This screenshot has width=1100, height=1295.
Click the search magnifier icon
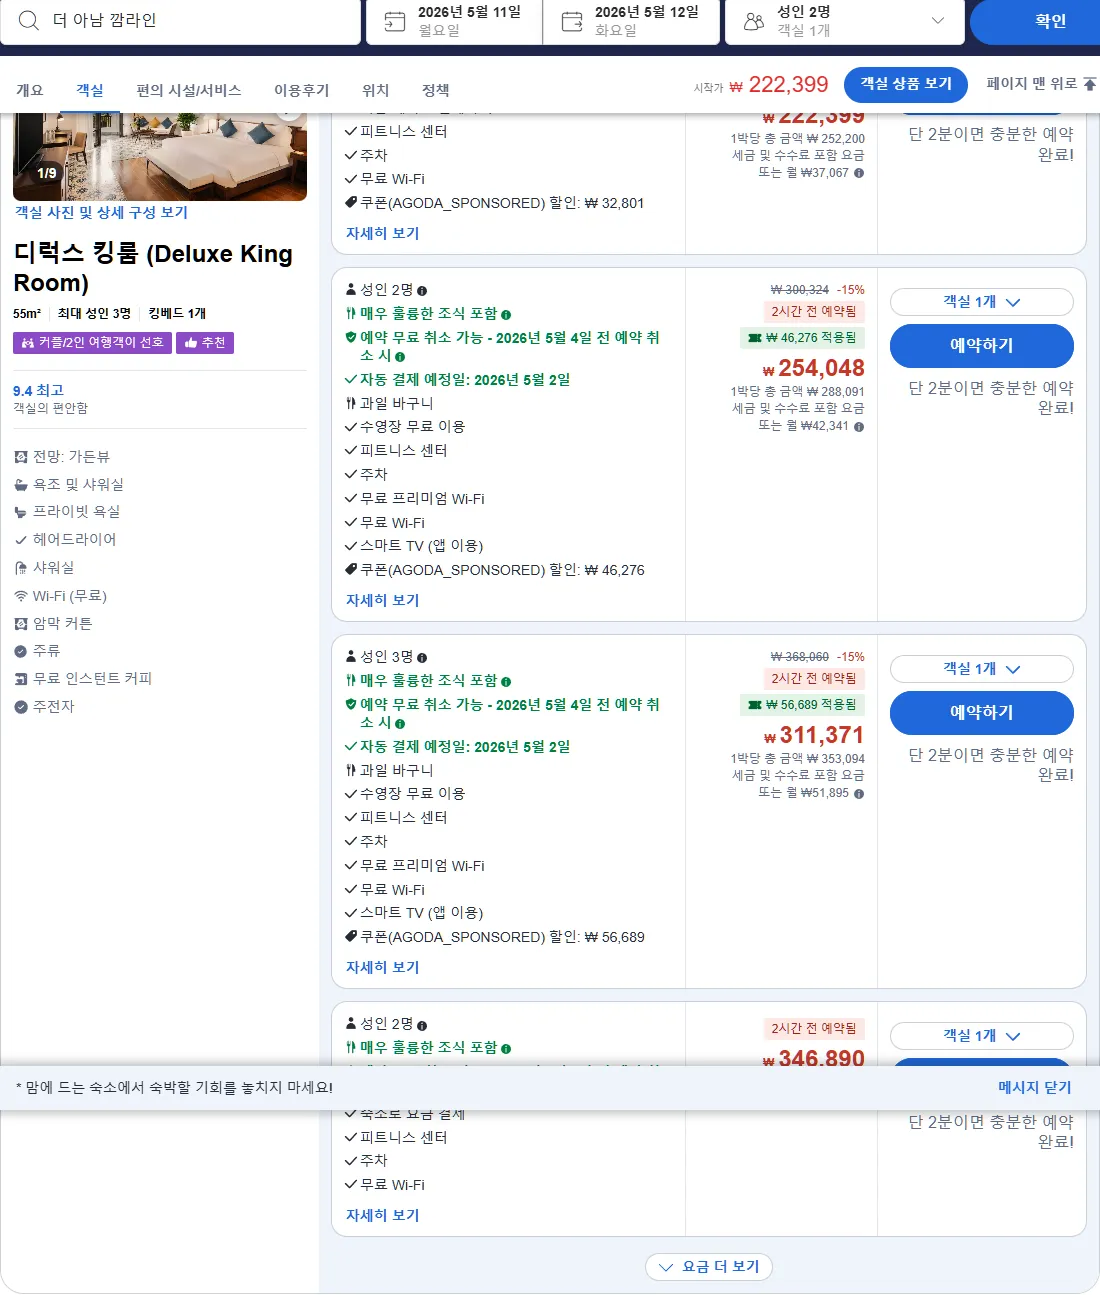pos(29,21)
